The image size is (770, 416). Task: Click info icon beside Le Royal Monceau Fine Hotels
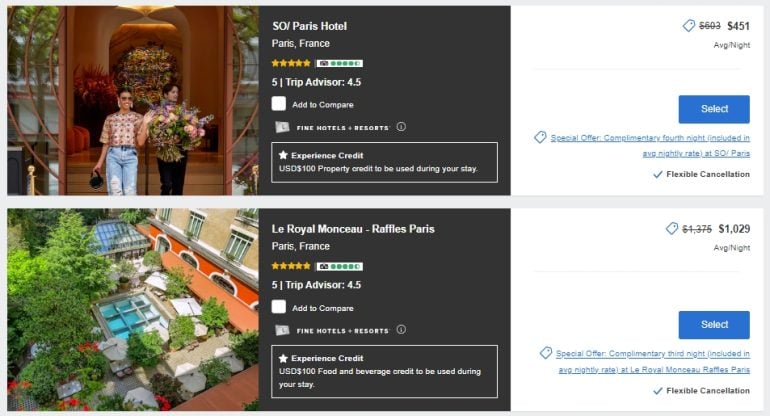(x=401, y=330)
